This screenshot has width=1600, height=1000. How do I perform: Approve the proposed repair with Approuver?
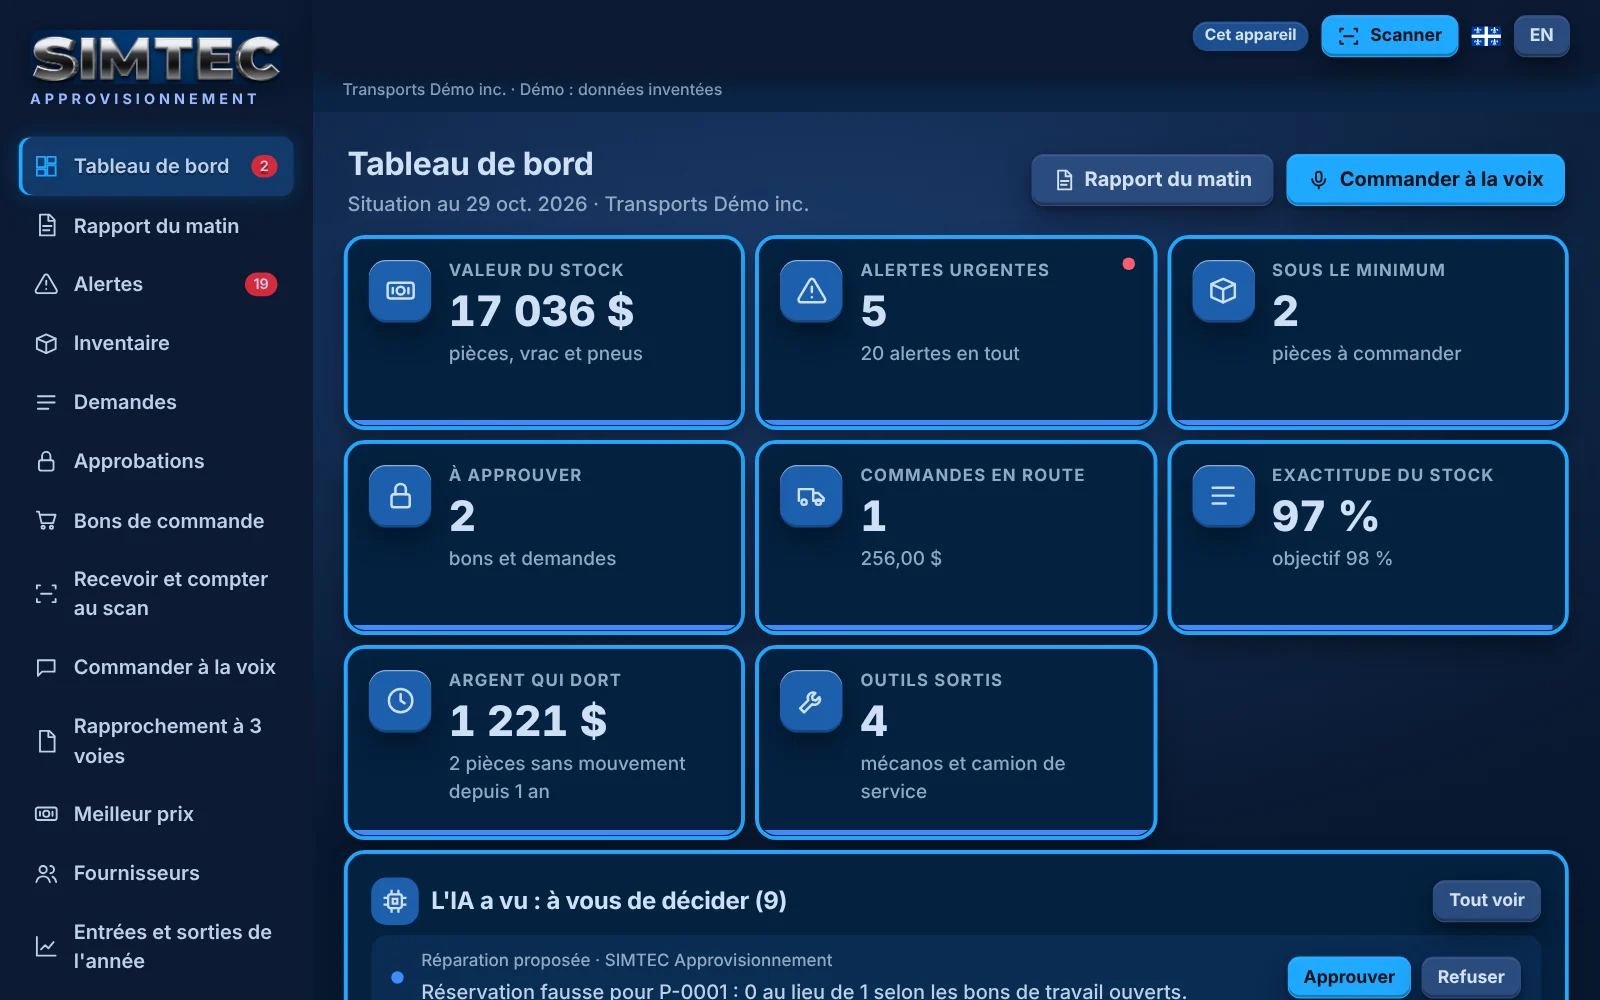pyautogui.click(x=1349, y=977)
